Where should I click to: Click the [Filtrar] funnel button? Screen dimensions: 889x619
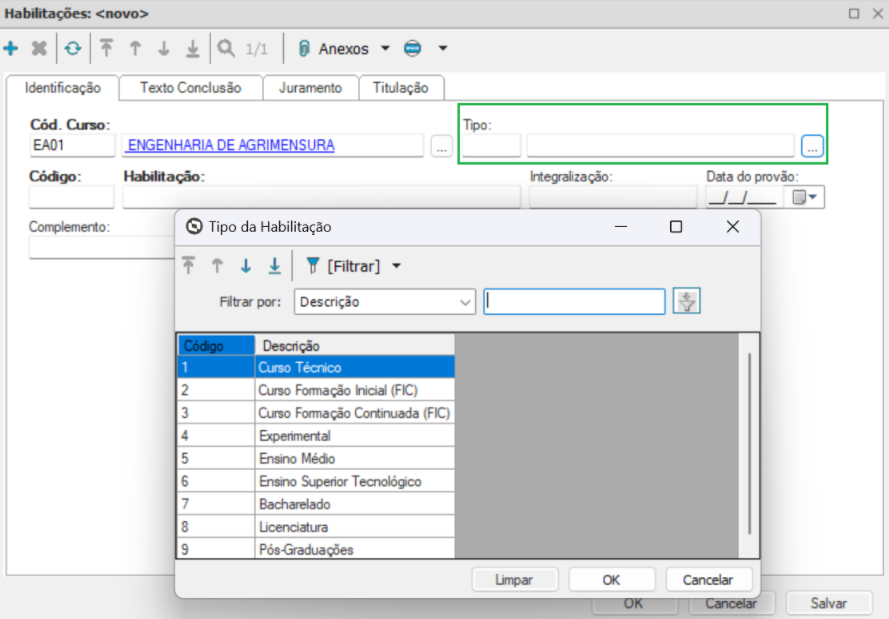click(342, 266)
